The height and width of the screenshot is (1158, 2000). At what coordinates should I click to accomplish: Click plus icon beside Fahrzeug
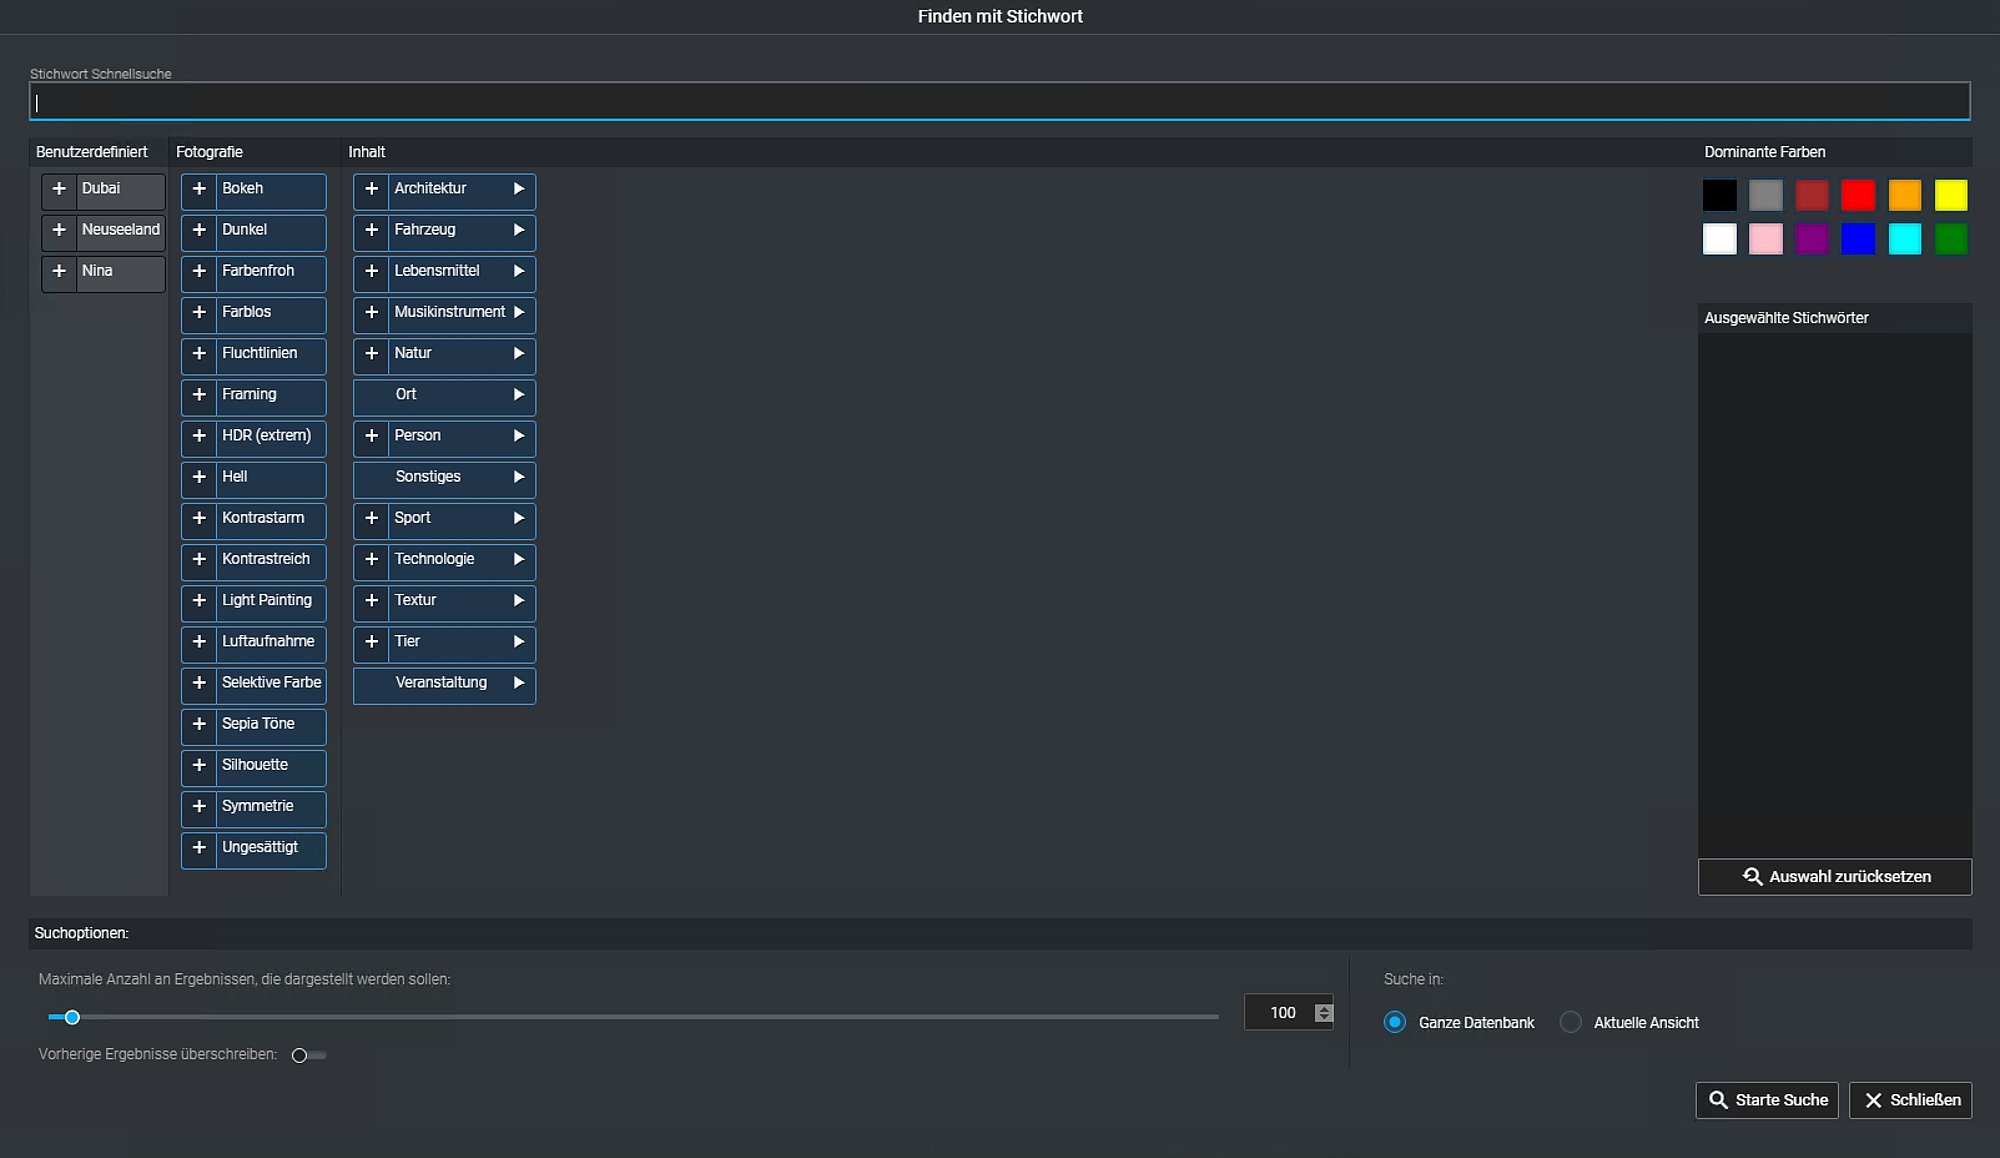(x=371, y=230)
